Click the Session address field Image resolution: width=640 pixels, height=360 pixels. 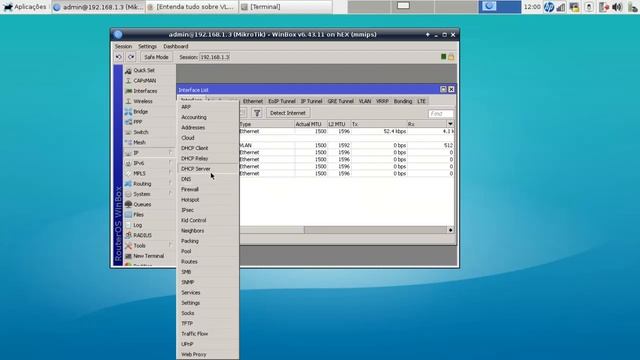point(215,57)
